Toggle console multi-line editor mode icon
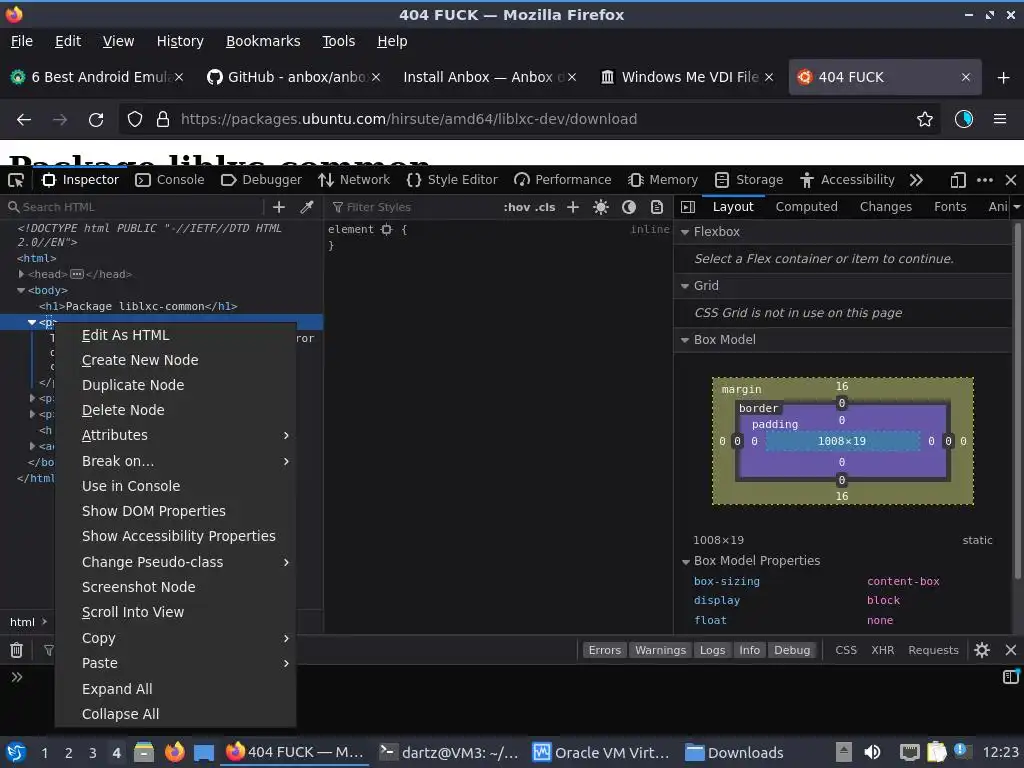 1010,677
